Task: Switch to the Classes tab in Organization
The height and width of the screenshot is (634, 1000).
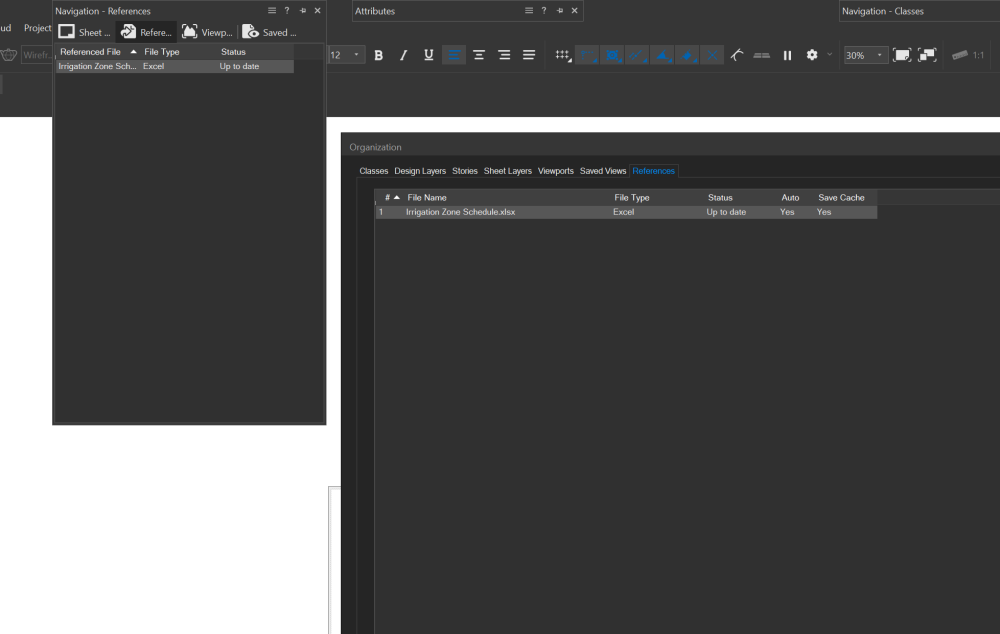Action: point(373,171)
